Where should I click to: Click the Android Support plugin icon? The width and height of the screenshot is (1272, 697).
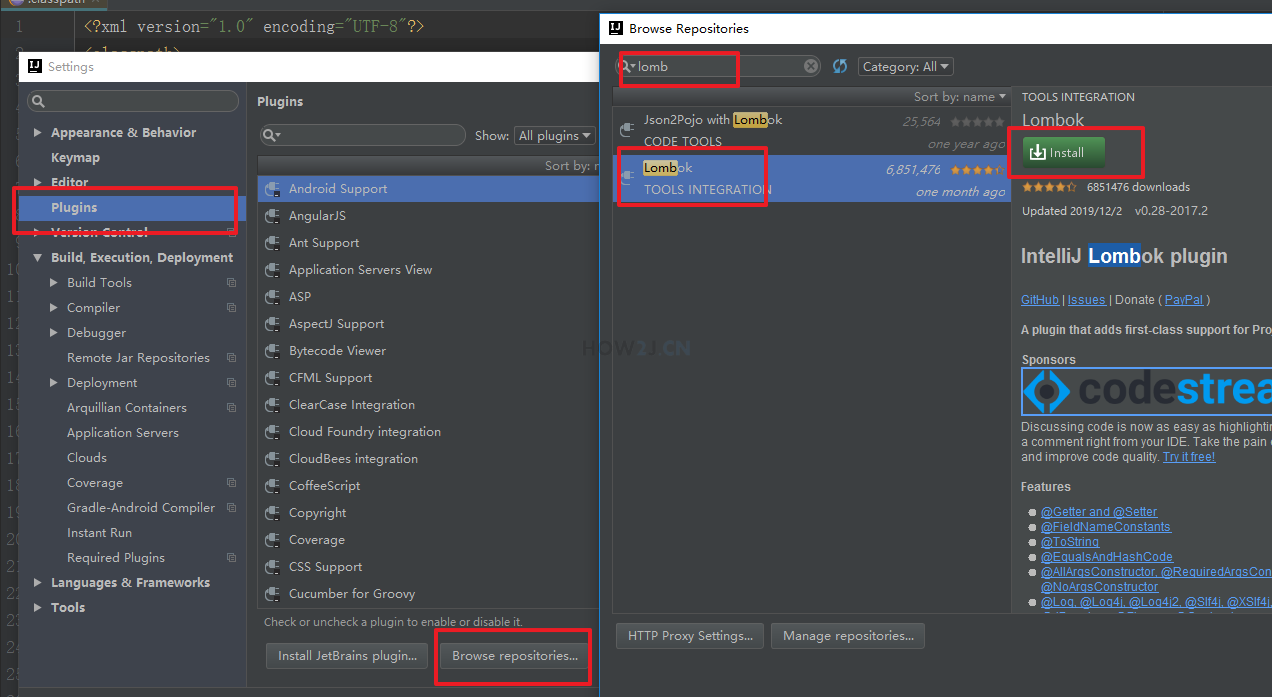tap(272, 189)
